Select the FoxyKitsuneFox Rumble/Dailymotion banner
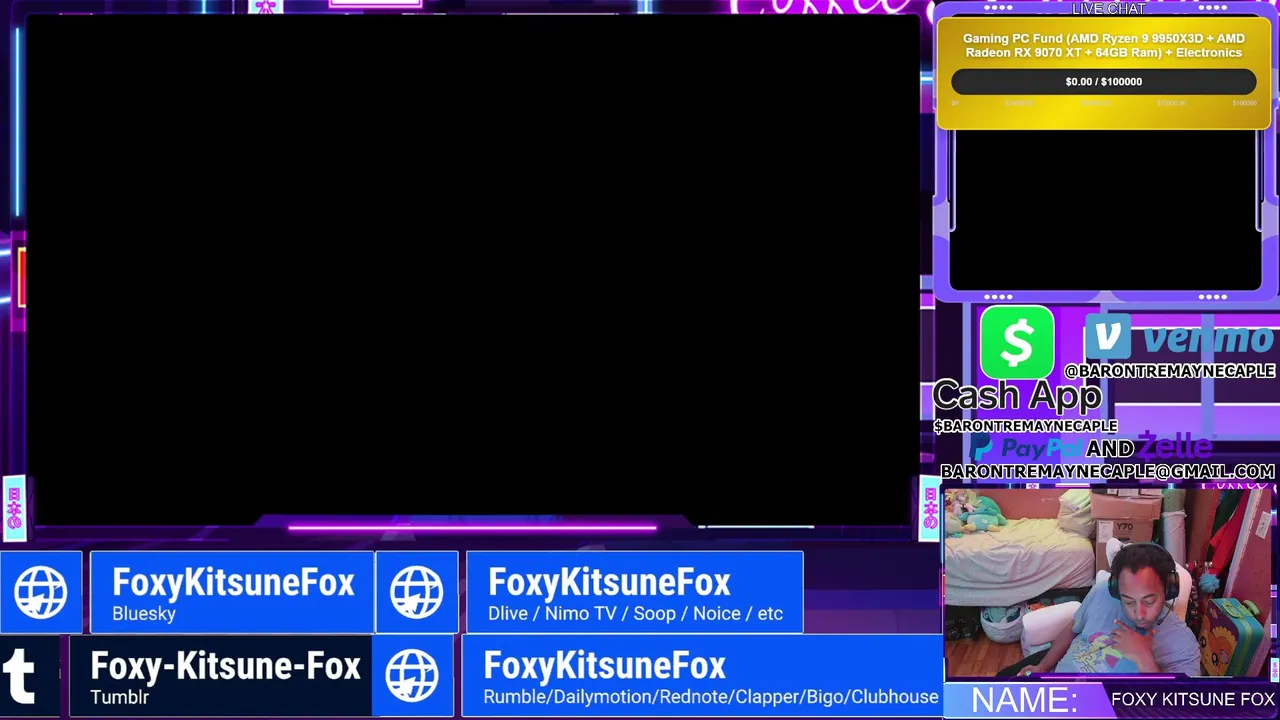Viewport: 1280px width, 720px height. tap(702, 675)
